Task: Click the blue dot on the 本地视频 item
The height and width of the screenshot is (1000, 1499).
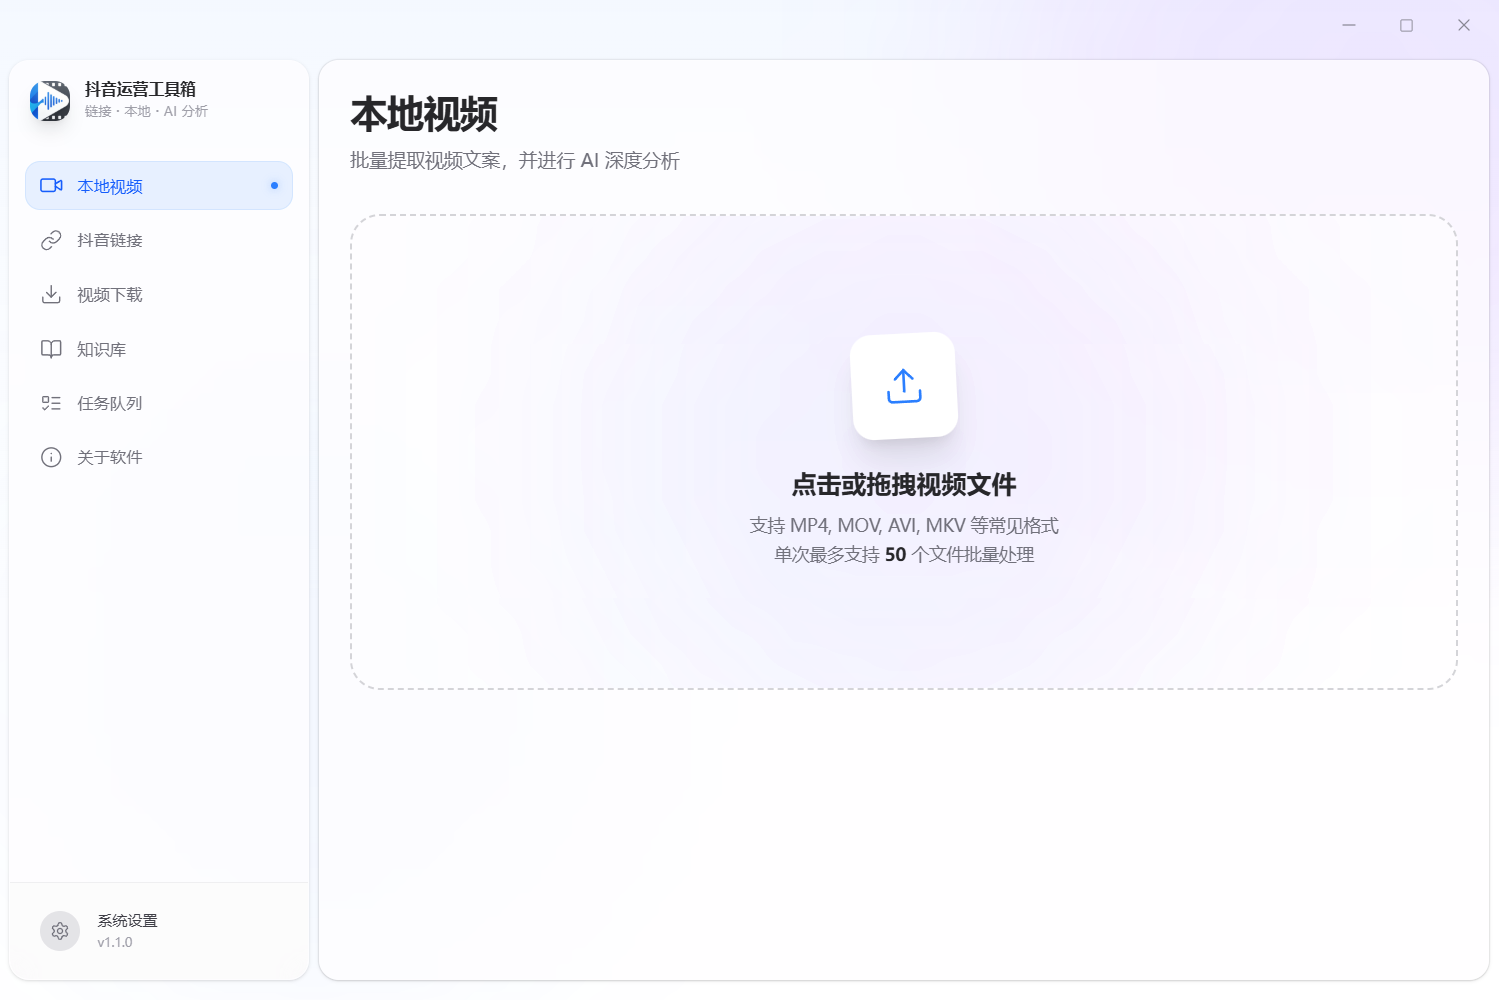Action: pos(274,186)
